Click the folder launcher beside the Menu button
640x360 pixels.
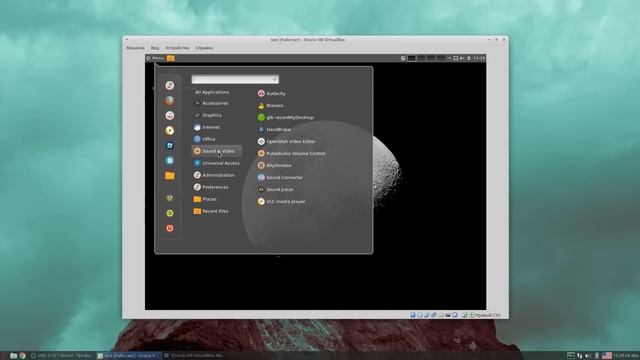pyautogui.click(x=171, y=58)
